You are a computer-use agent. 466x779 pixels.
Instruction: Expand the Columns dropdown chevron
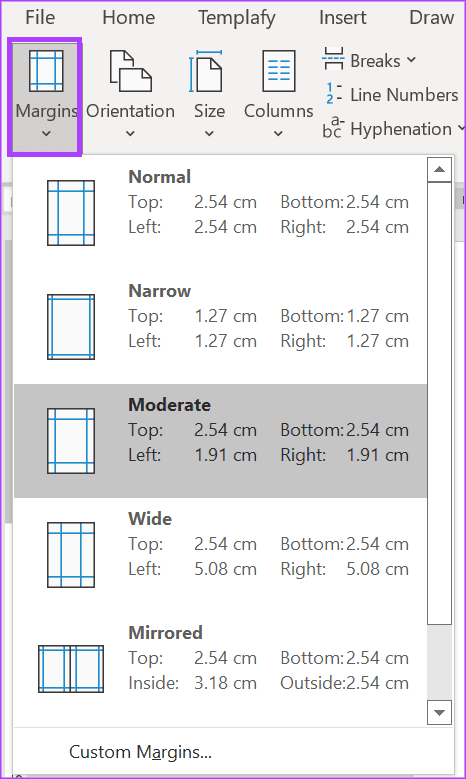click(278, 133)
